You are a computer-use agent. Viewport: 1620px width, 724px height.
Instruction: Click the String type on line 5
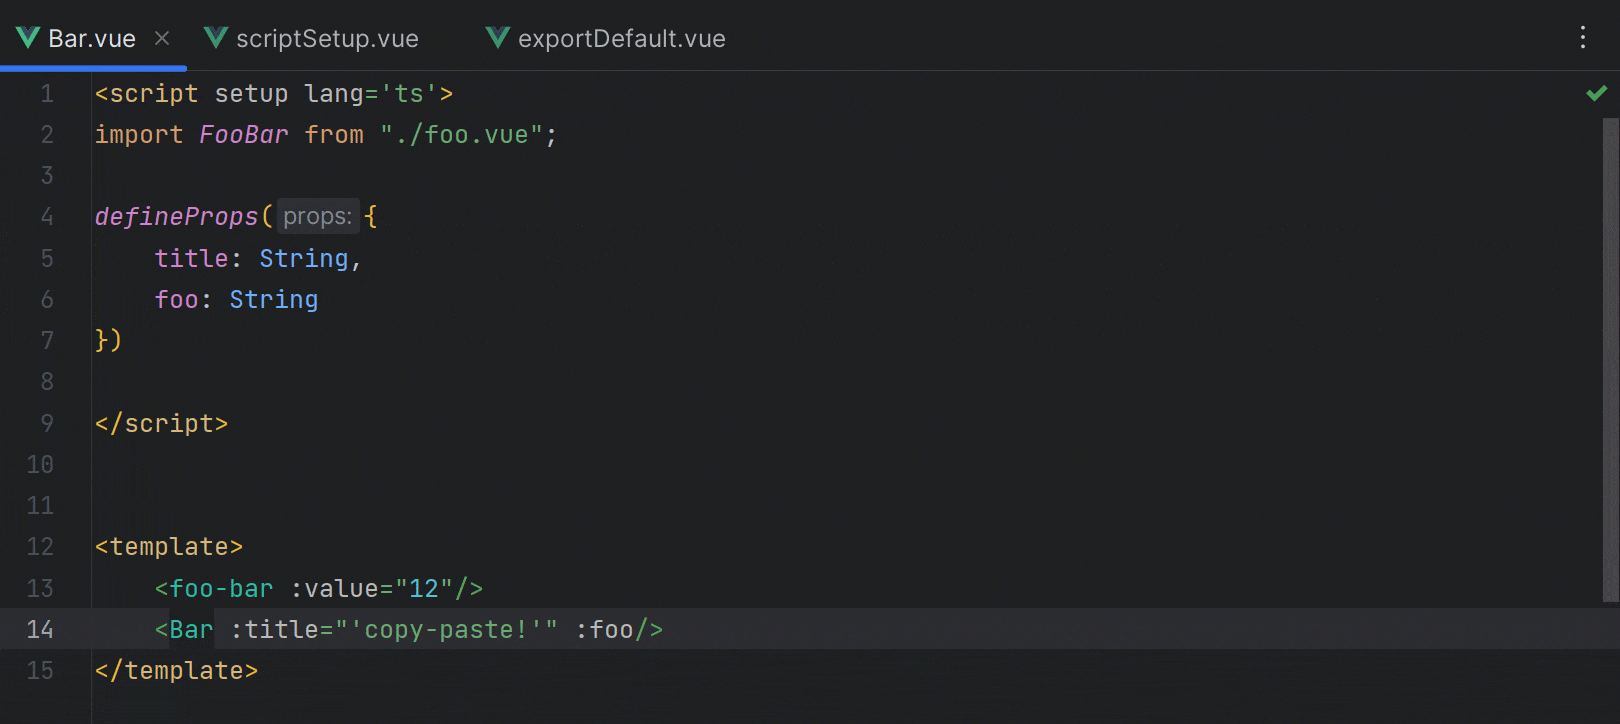(303, 258)
